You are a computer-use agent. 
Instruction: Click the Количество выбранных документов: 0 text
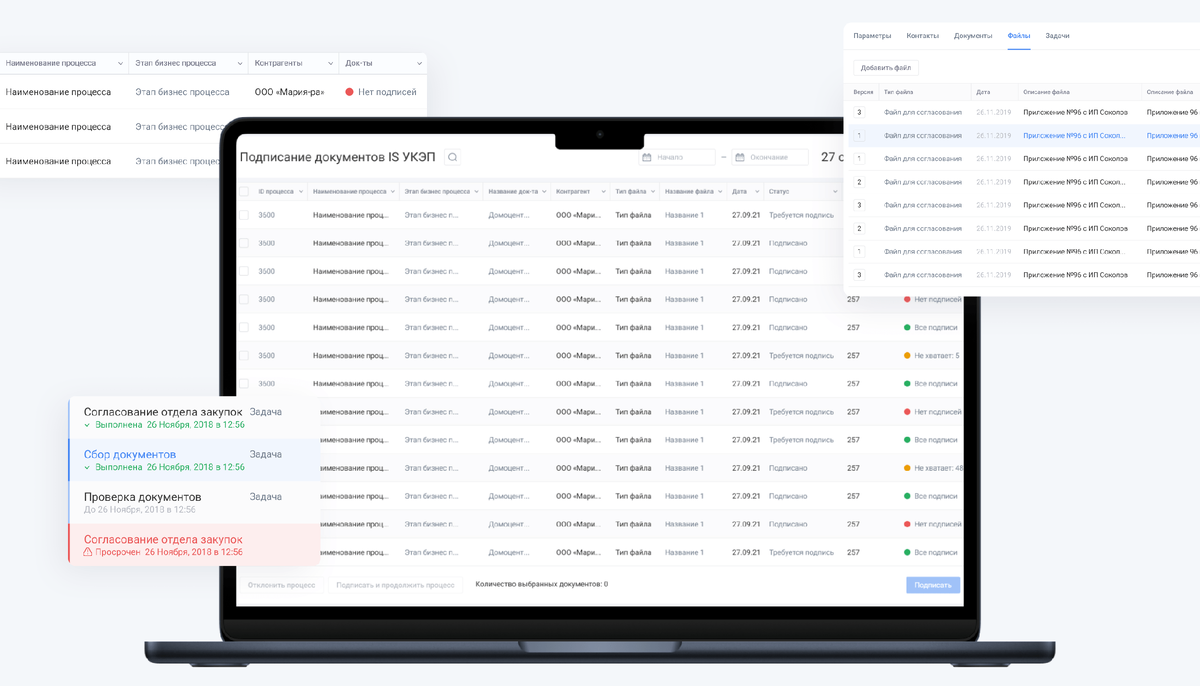[x=541, y=584]
